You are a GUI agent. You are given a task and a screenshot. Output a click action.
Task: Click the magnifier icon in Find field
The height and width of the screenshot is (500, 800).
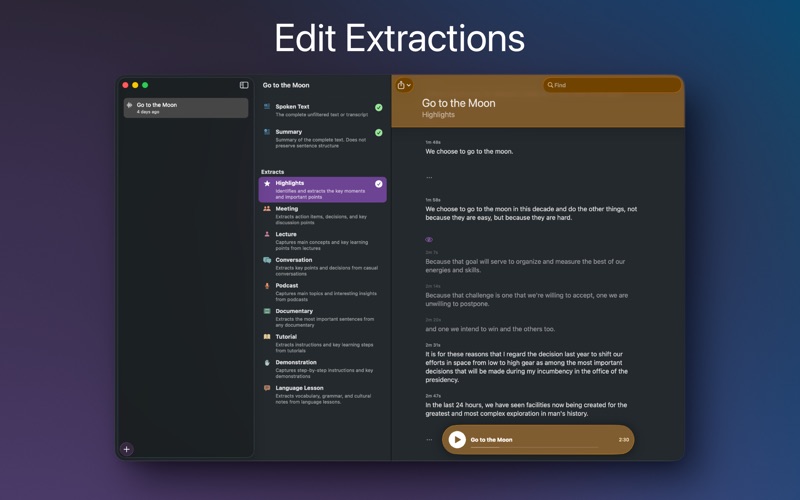[x=550, y=85]
